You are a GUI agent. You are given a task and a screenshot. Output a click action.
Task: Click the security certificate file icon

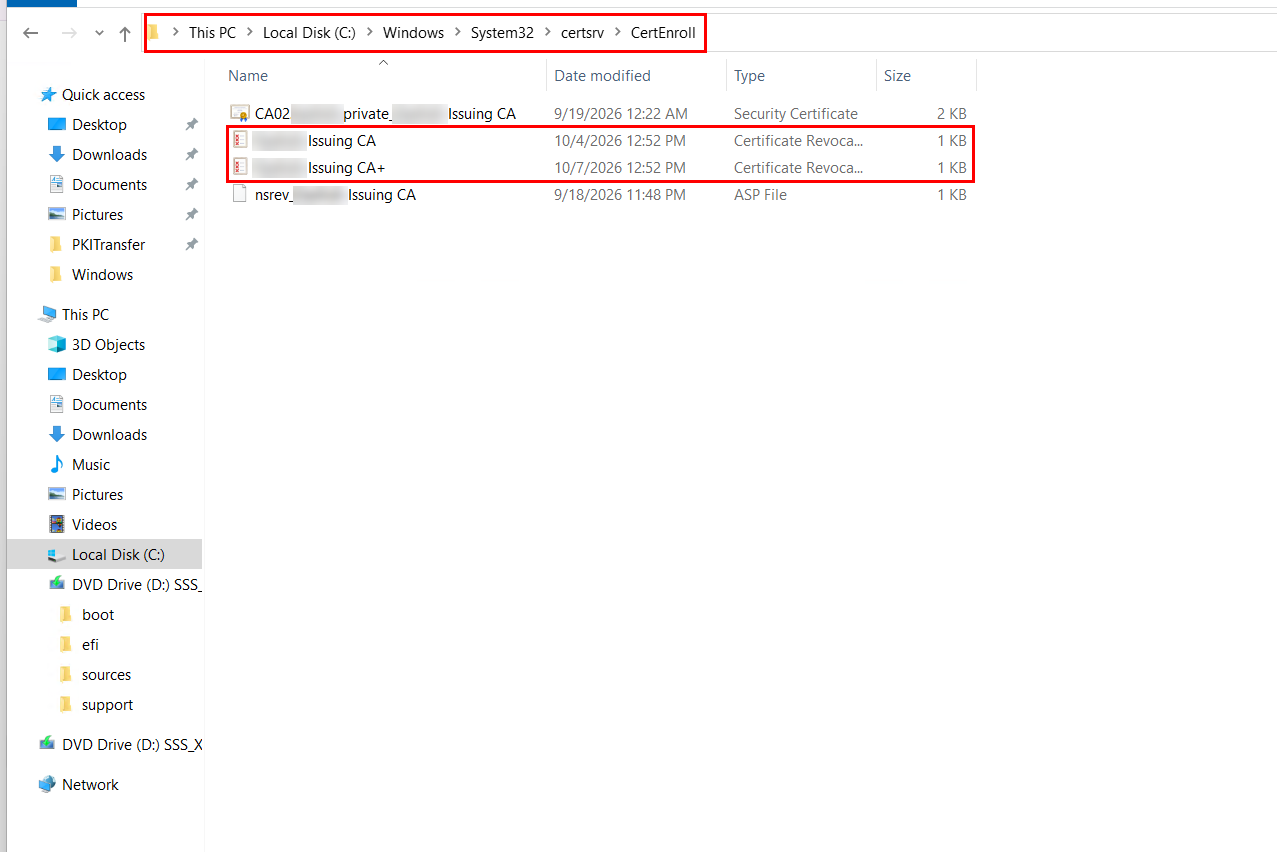point(239,113)
